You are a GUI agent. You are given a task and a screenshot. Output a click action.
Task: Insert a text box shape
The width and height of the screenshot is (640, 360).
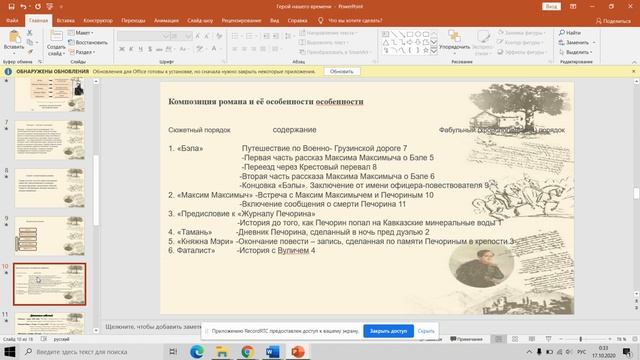(x=386, y=34)
